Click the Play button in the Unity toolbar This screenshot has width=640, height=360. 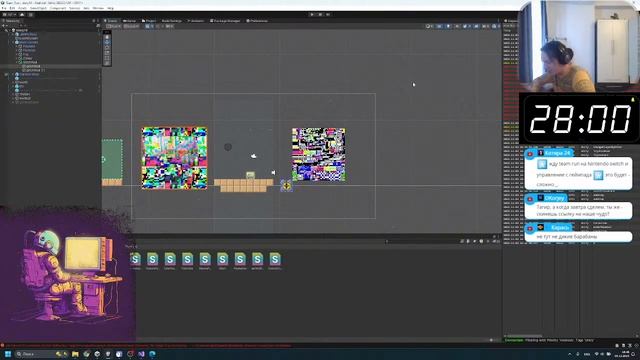click(312, 15)
